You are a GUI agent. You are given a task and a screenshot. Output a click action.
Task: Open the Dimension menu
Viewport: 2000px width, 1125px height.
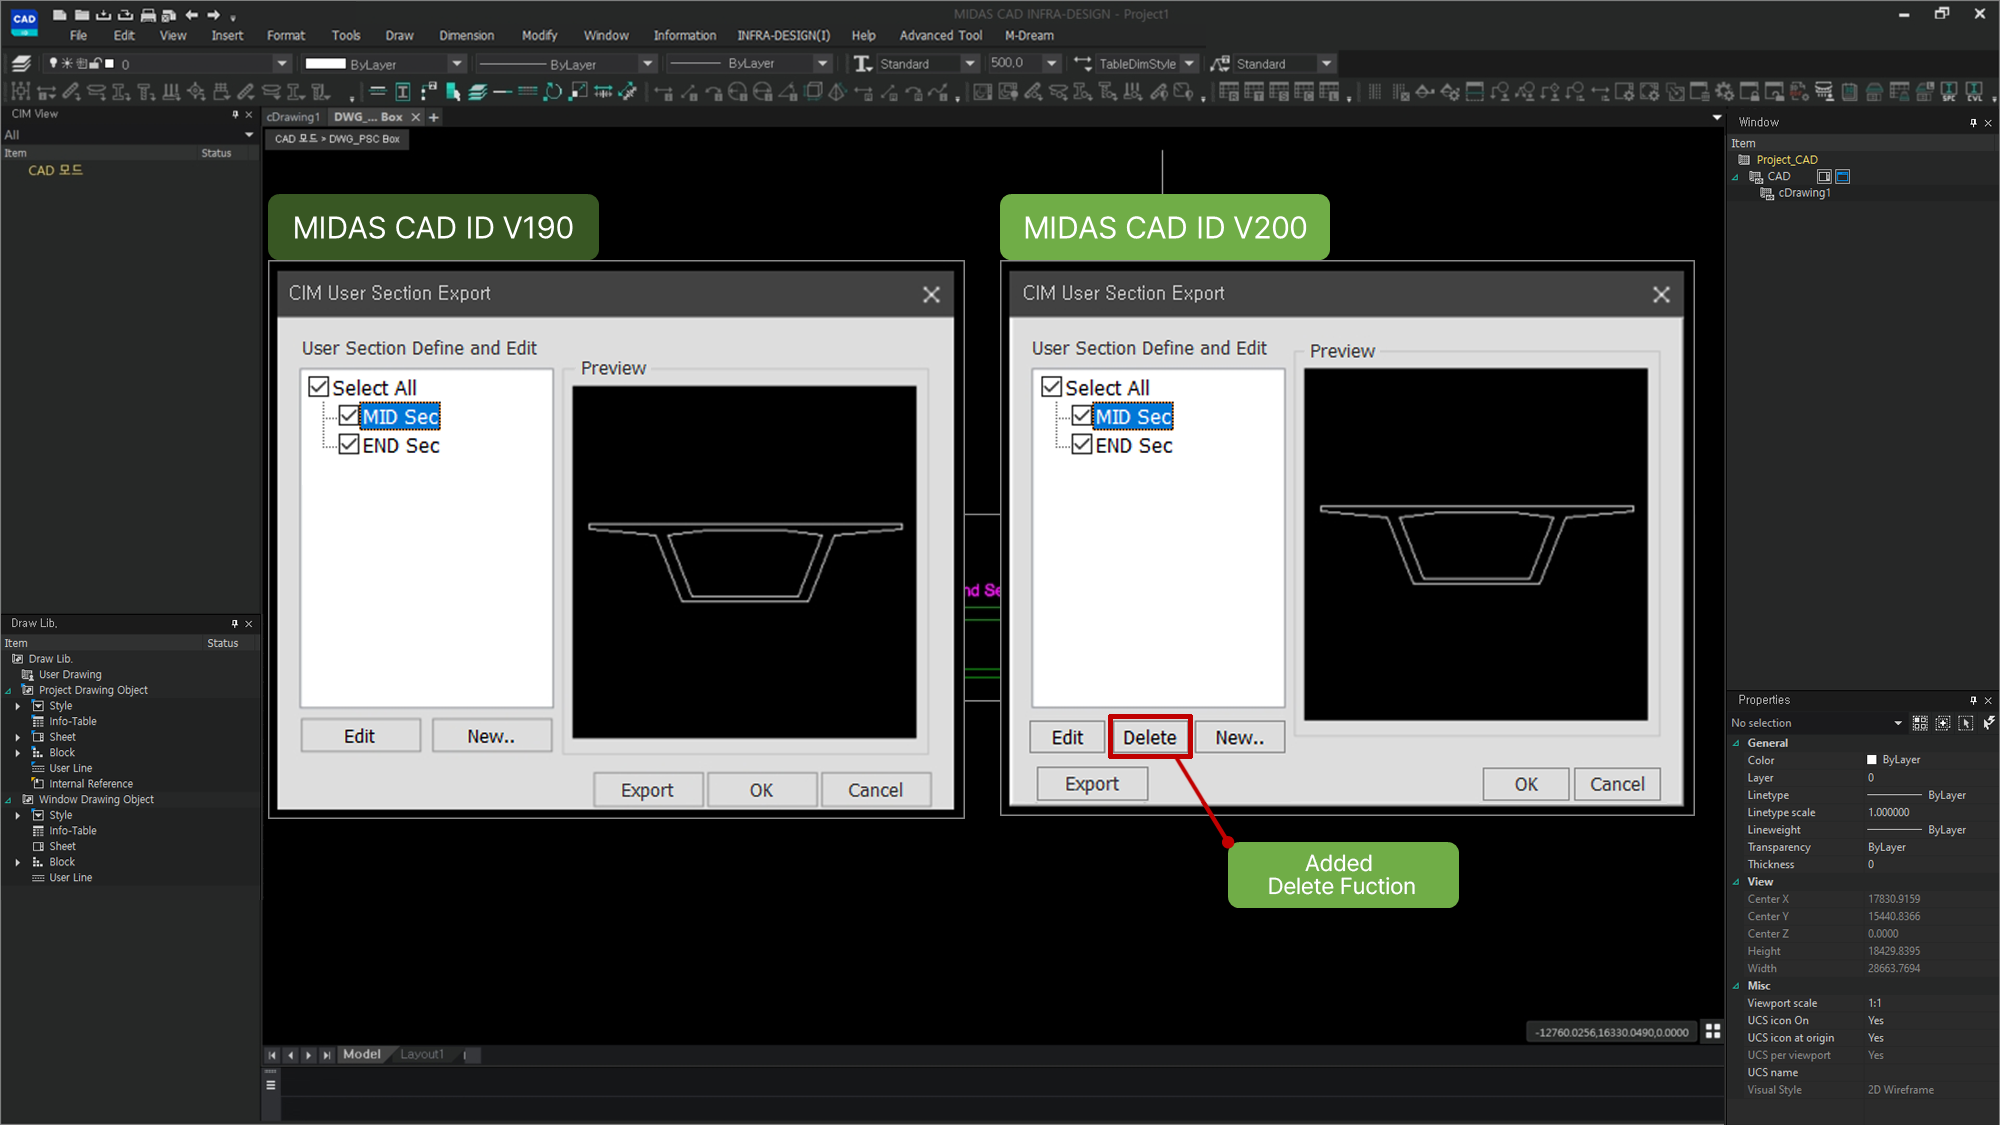pyautogui.click(x=466, y=35)
